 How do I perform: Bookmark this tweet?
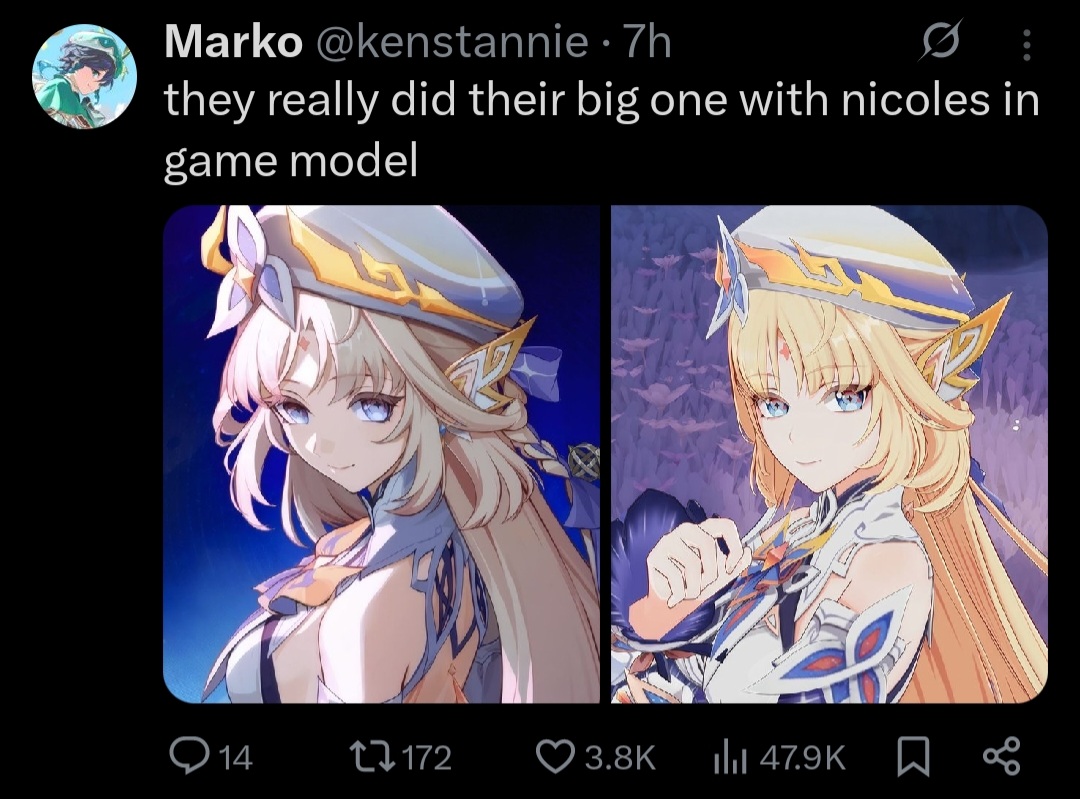coord(913,757)
